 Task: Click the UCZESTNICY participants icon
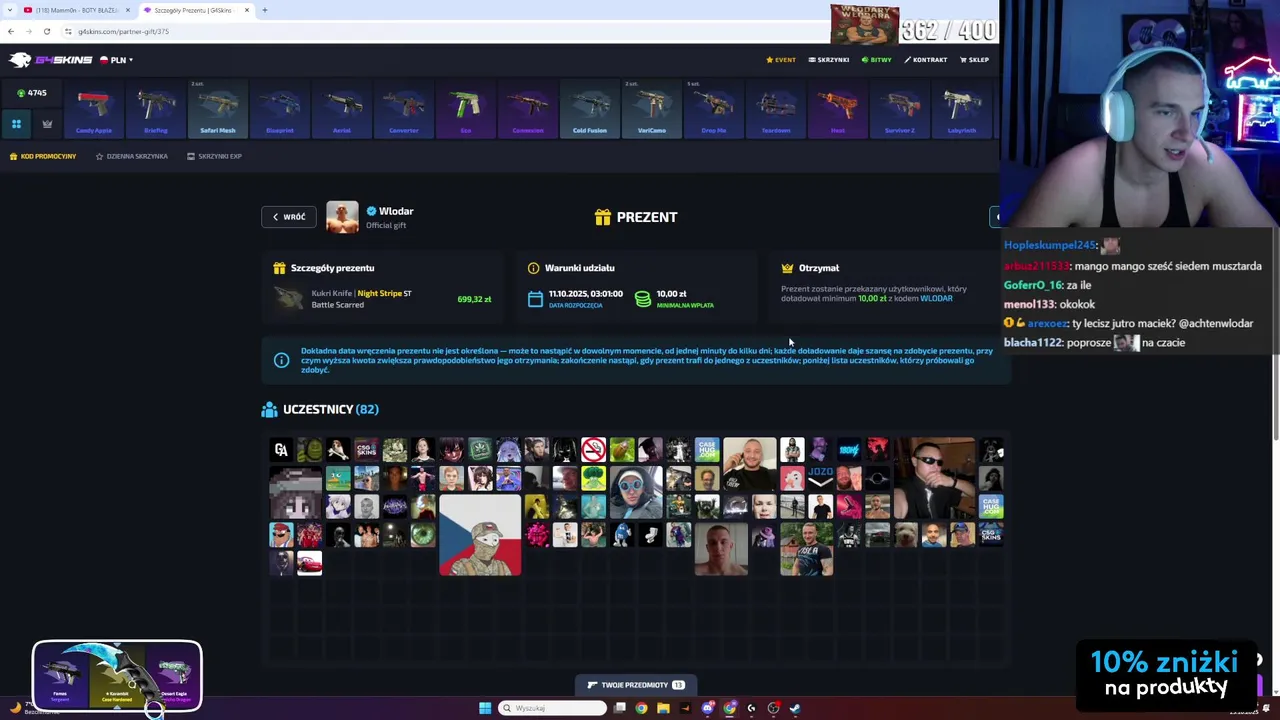click(269, 409)
